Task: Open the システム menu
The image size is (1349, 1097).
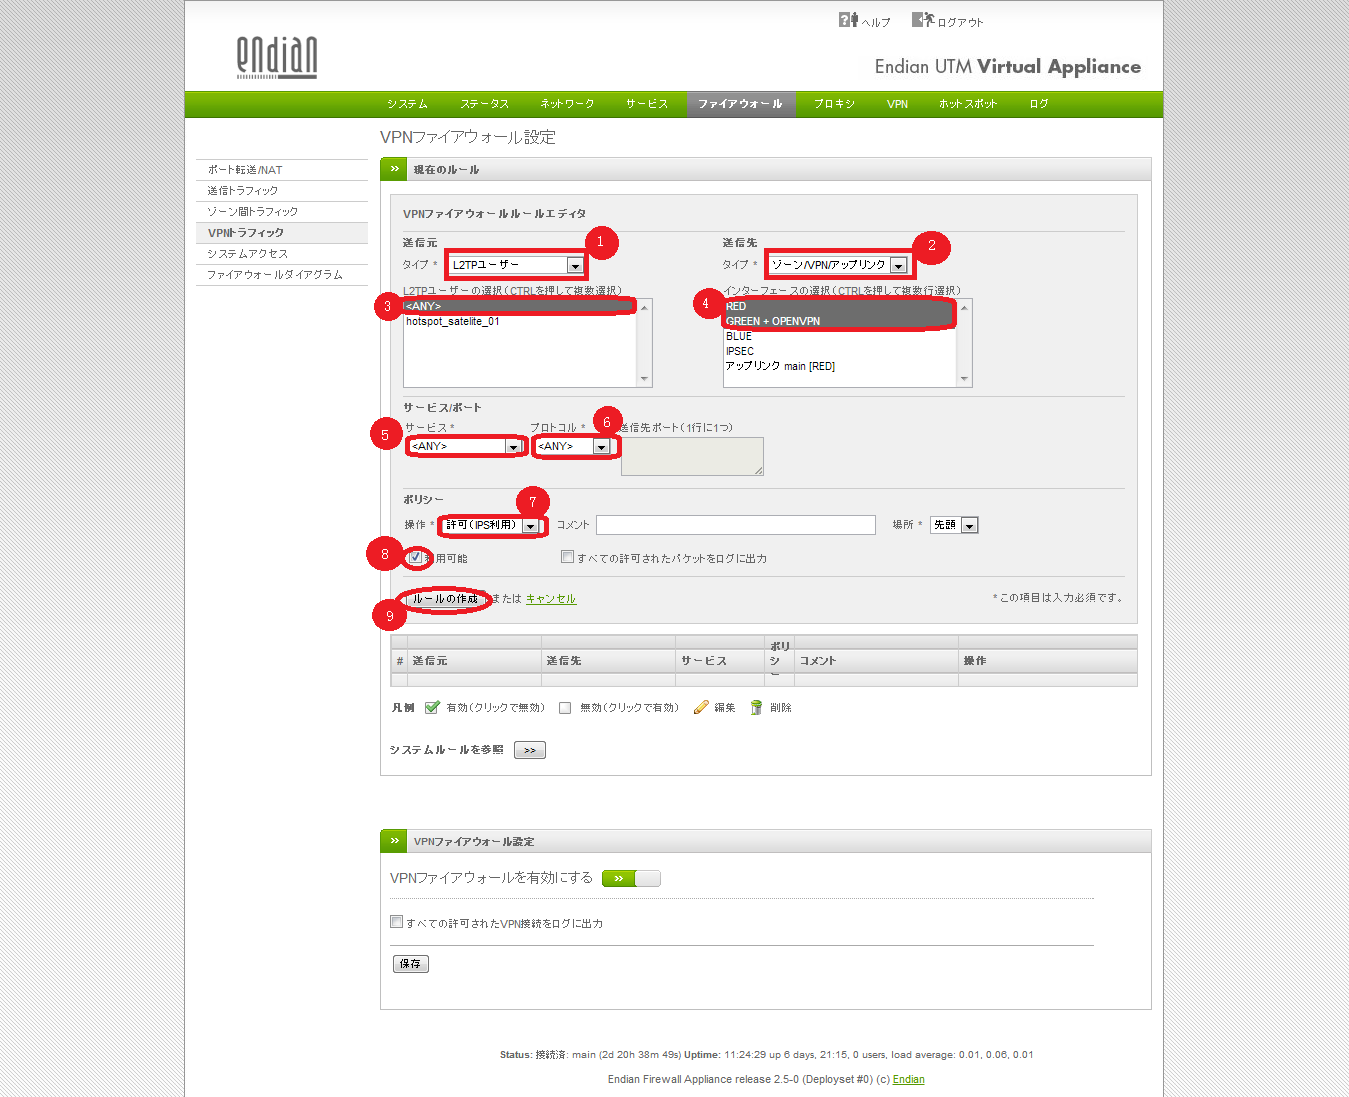Action: 407,104
